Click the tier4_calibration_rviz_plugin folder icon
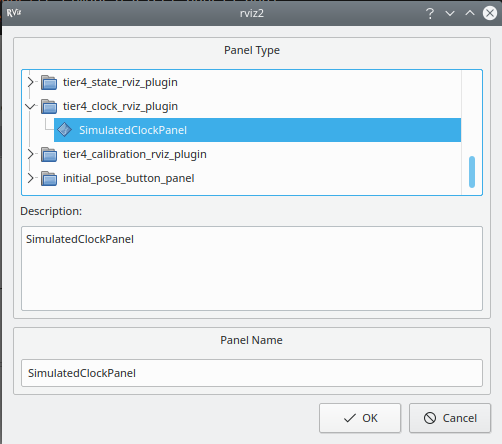Screen dimensions: 502x444 coord(49,154)
